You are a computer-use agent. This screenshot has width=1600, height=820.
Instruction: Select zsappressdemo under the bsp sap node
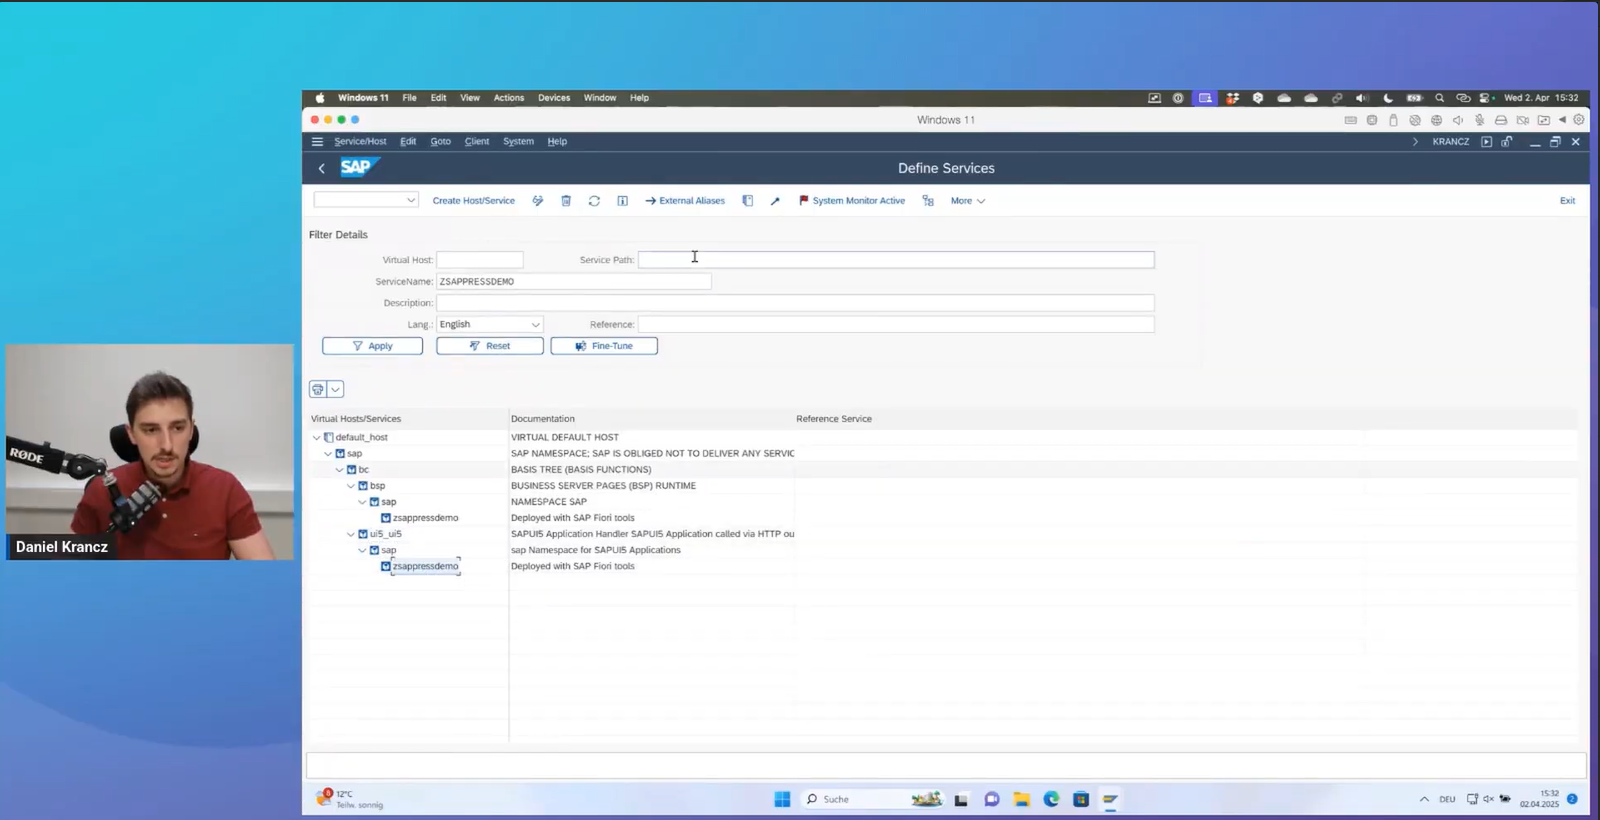(426, 518)
